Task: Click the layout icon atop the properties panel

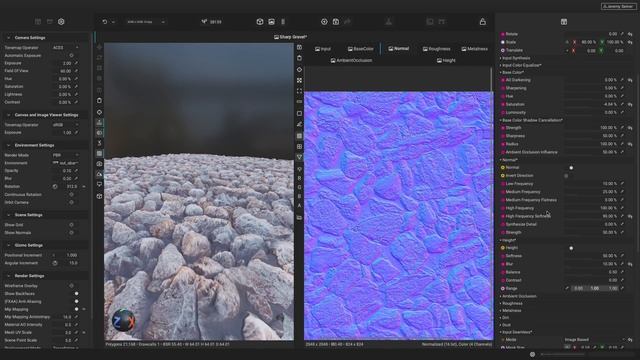Action: [x=564, y=22]
